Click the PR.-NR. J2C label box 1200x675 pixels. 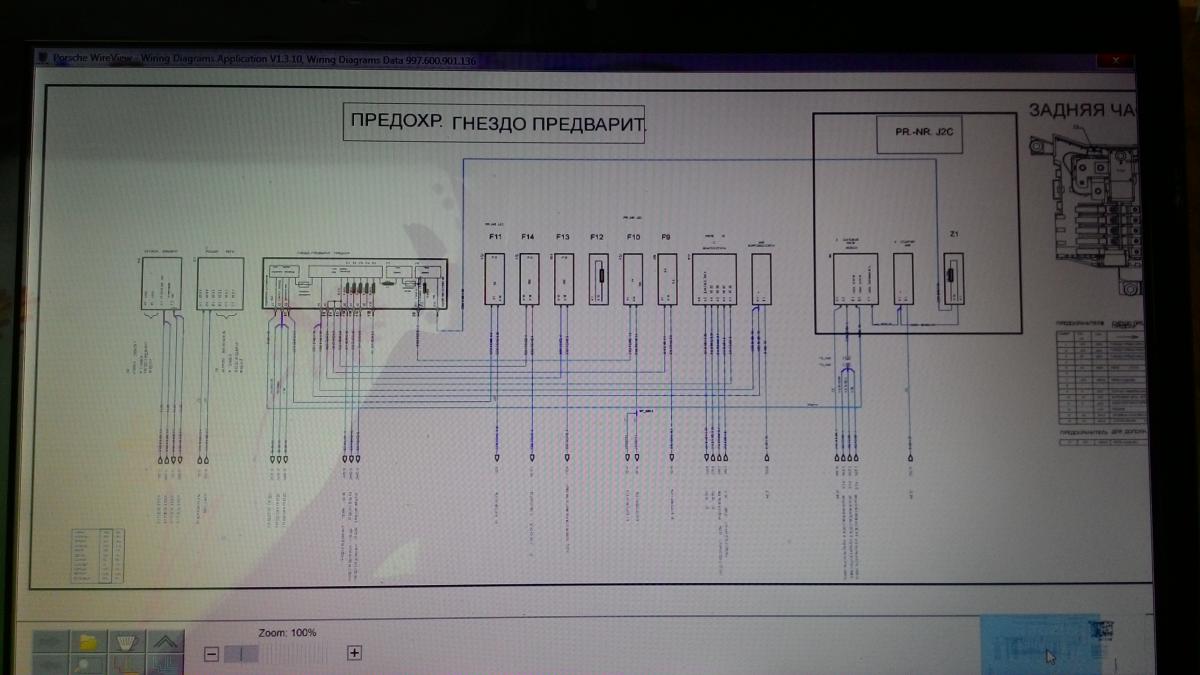pyautogui.click(x=920, y=134)
